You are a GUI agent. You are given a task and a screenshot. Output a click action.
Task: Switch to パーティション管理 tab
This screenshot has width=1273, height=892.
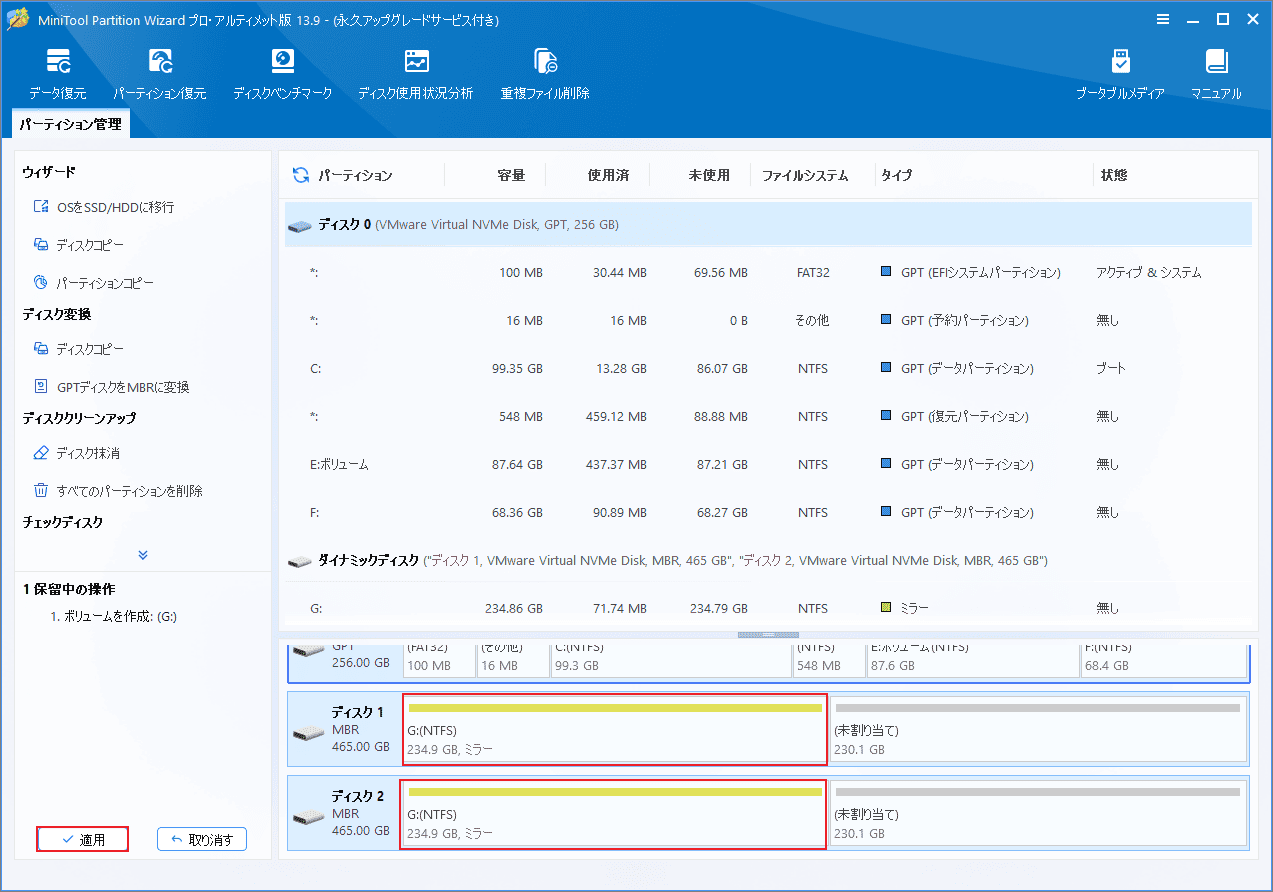(x=70, y=124)
